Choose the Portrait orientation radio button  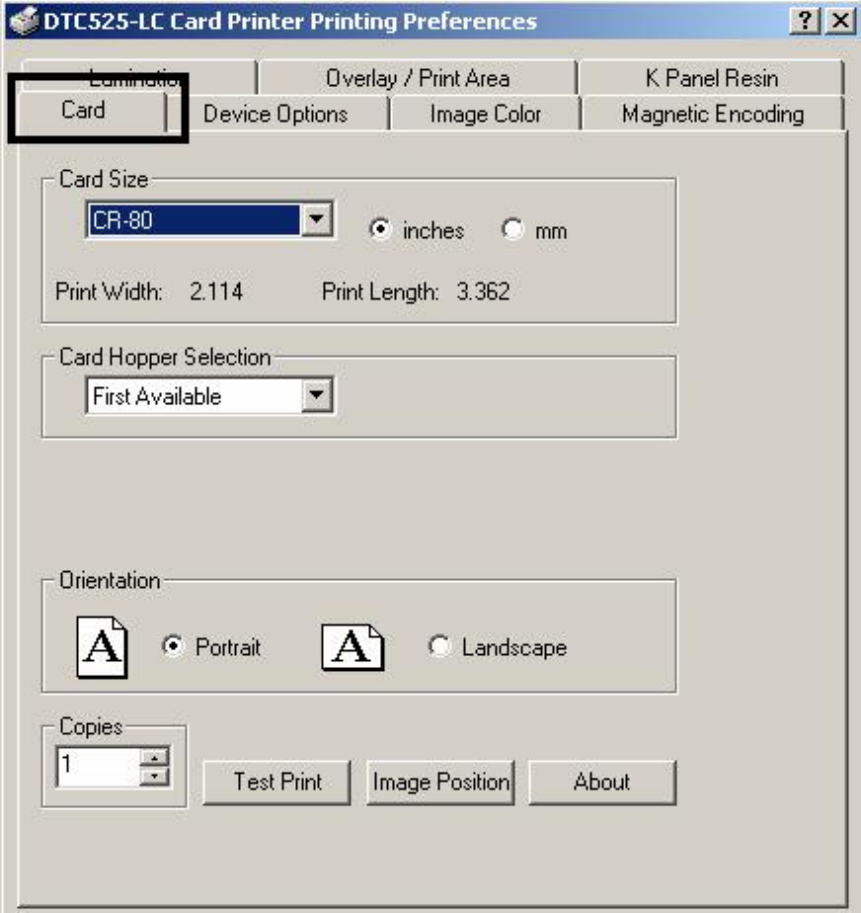173,646
